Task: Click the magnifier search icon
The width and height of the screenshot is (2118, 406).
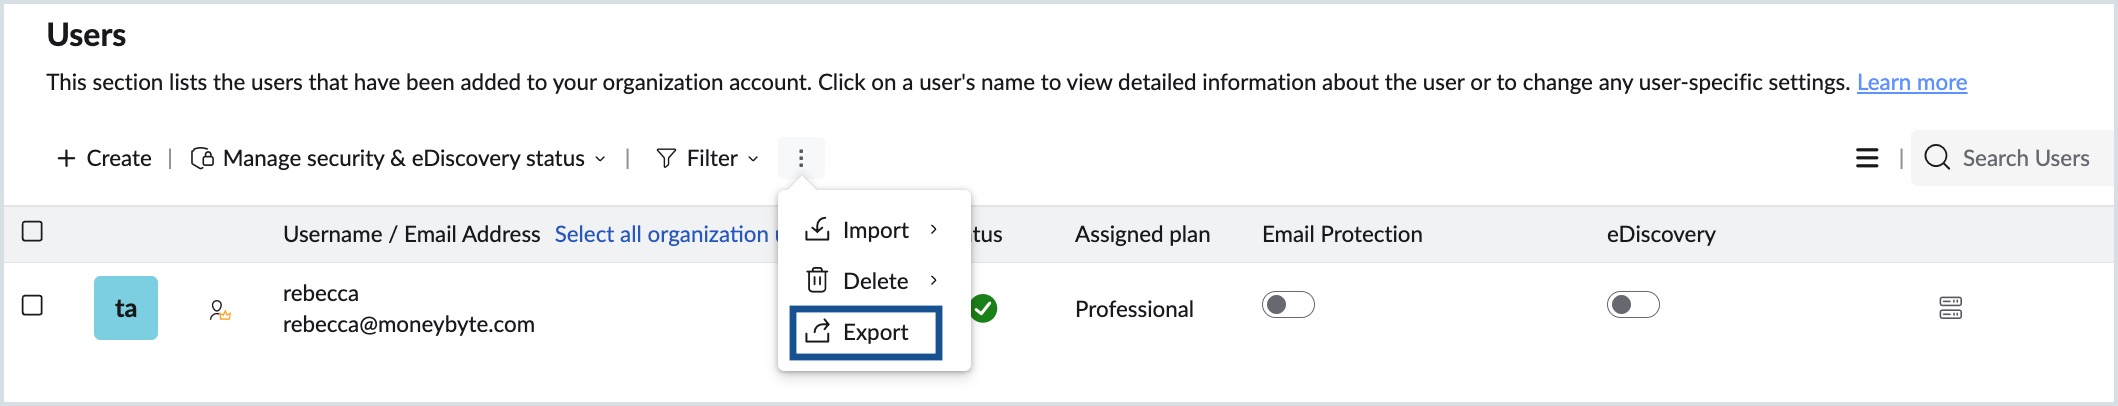Action: [1937, 158]
